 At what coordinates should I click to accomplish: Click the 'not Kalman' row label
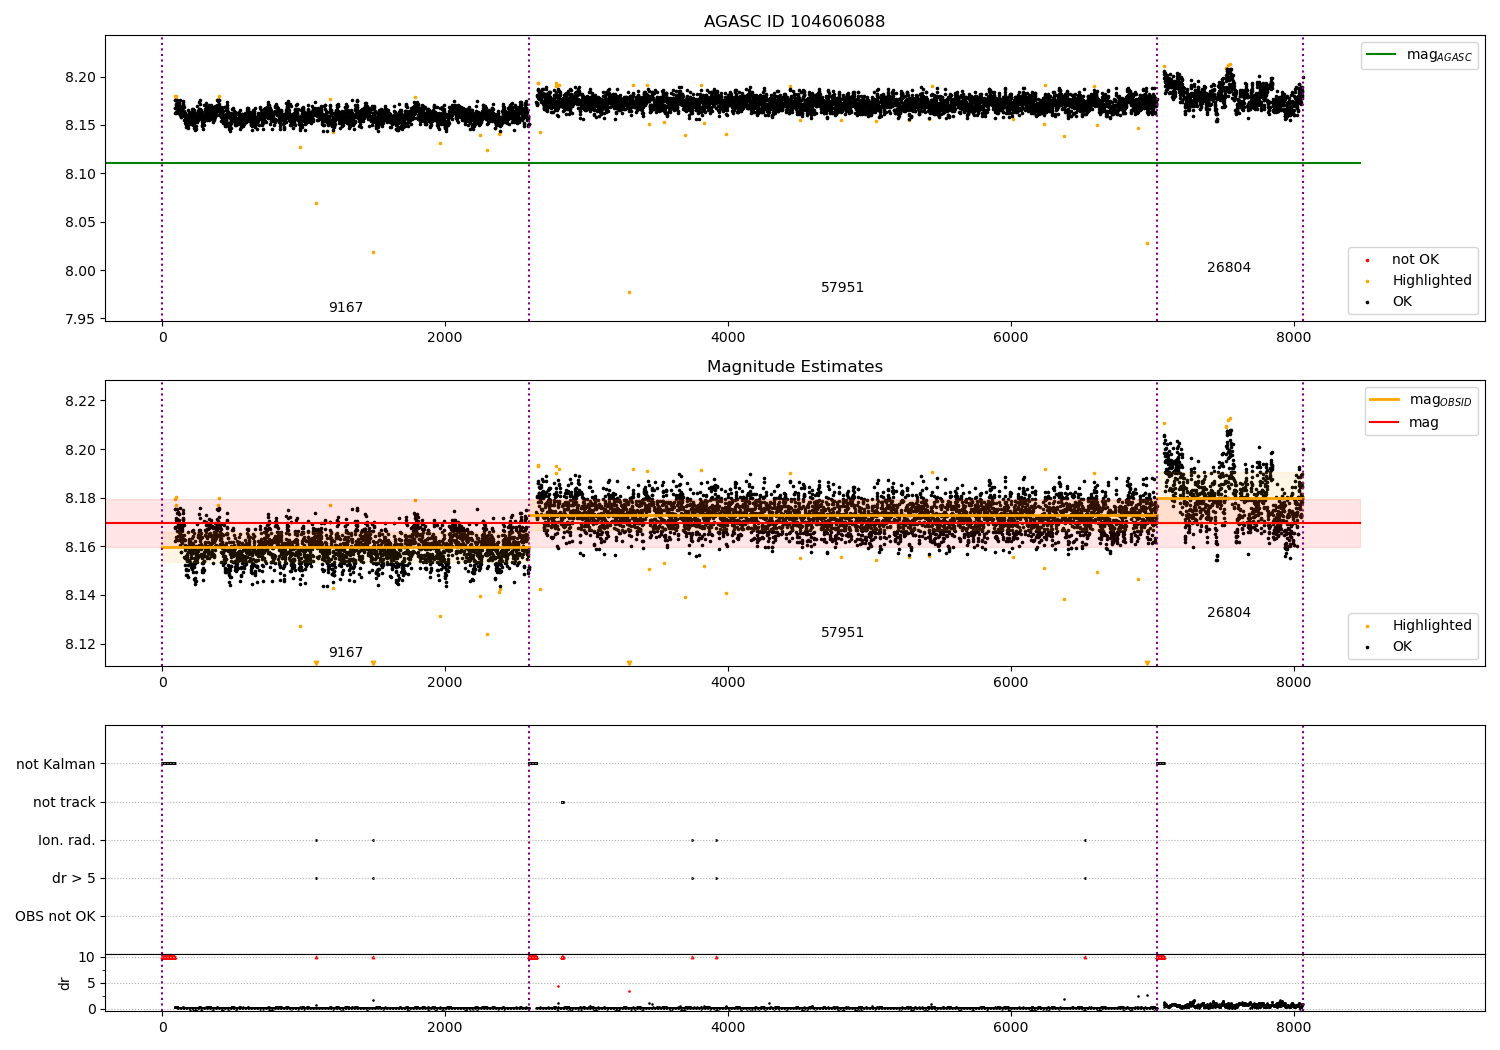(56, 764)
